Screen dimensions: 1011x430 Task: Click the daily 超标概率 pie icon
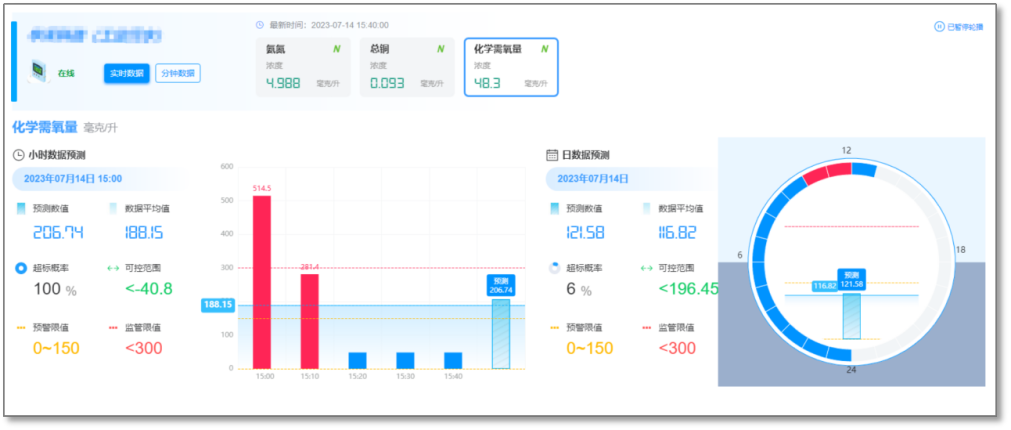point(555,268)
